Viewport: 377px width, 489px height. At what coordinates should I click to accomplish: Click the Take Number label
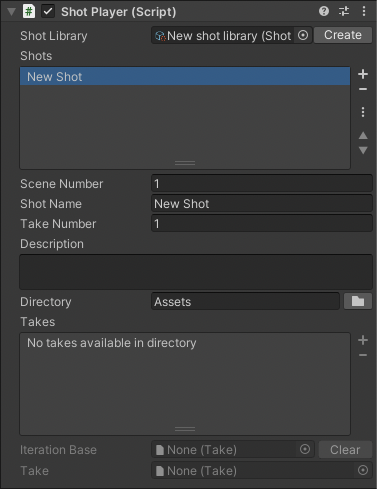coord(58,224)
